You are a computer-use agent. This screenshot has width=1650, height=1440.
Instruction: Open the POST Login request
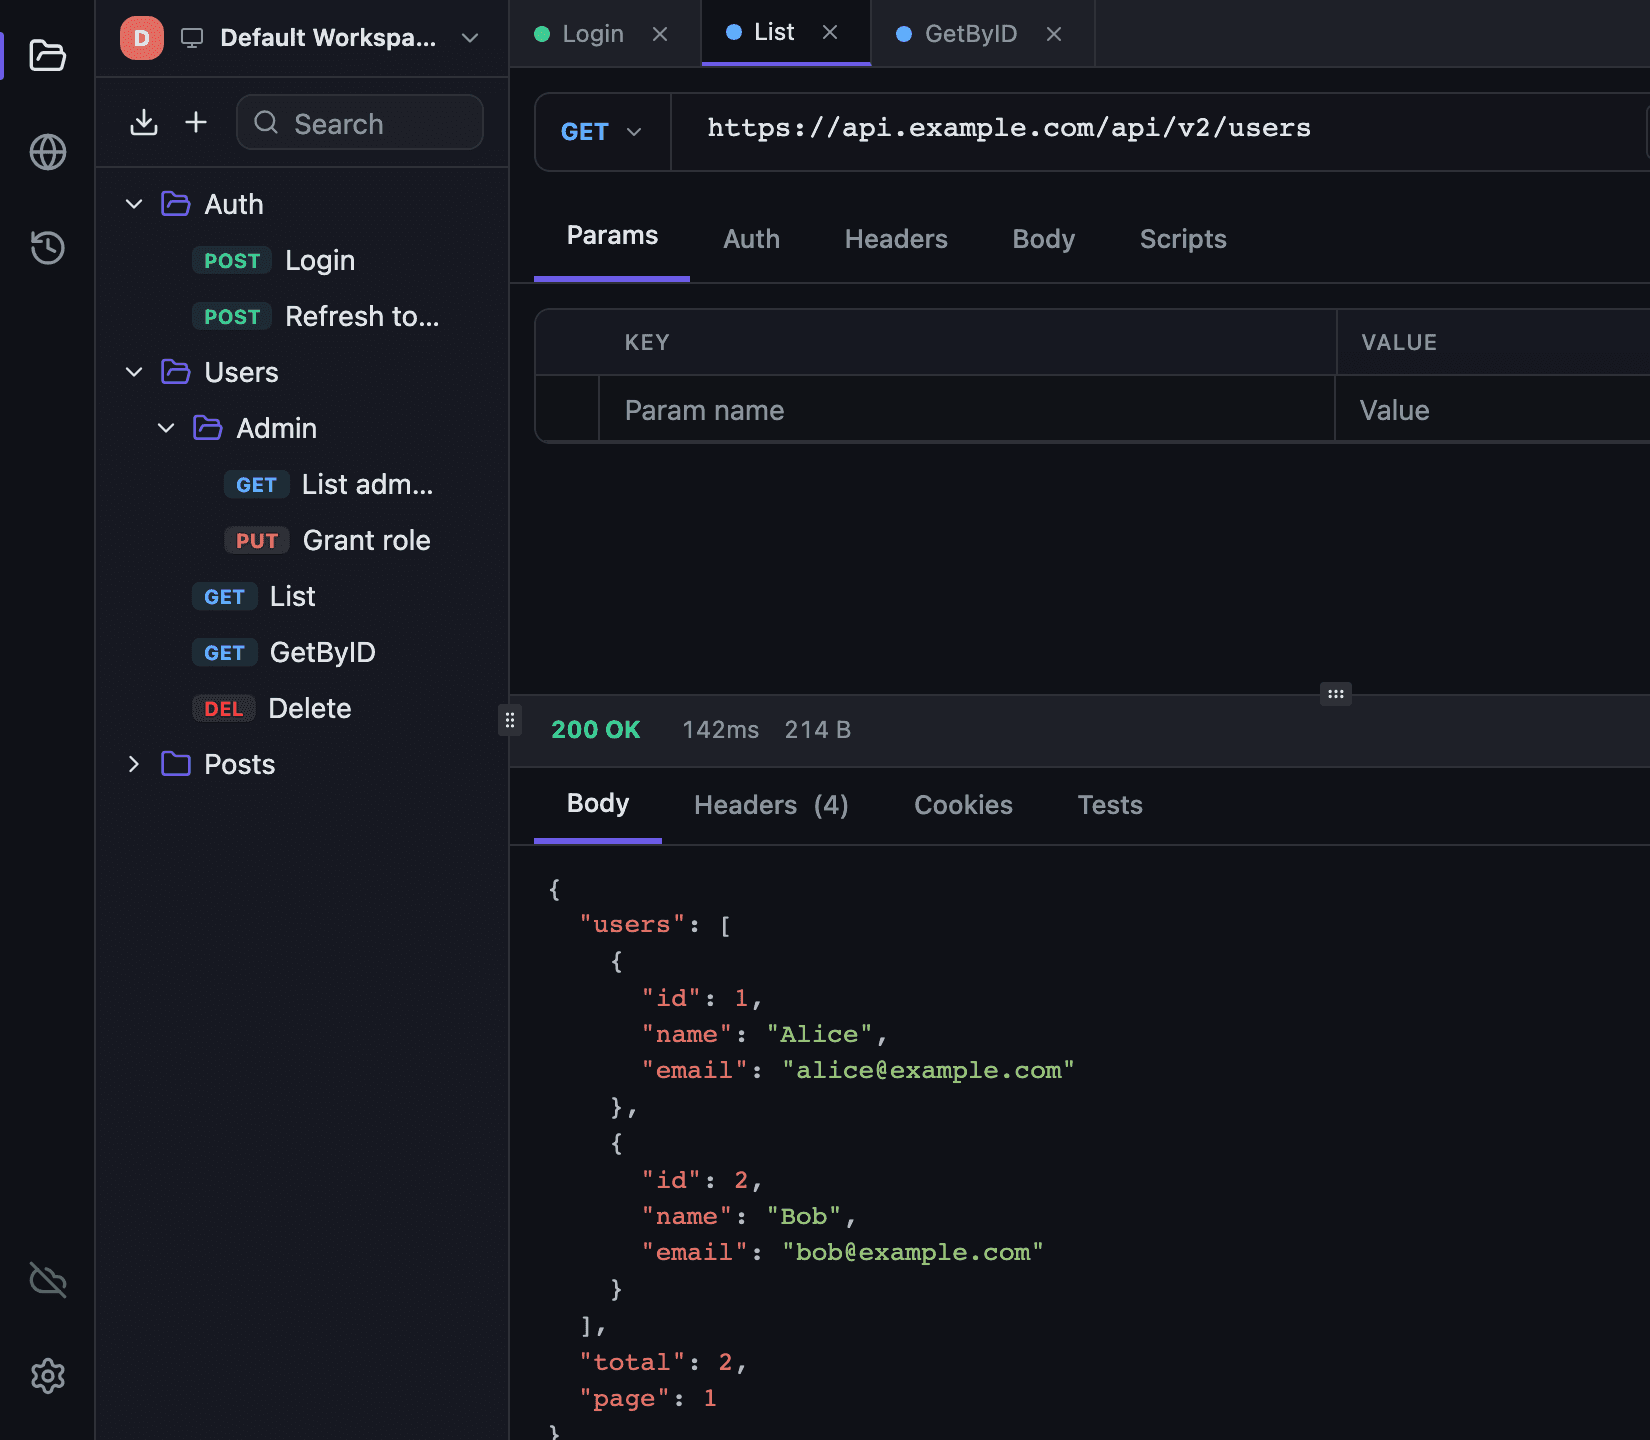point(300,260)
